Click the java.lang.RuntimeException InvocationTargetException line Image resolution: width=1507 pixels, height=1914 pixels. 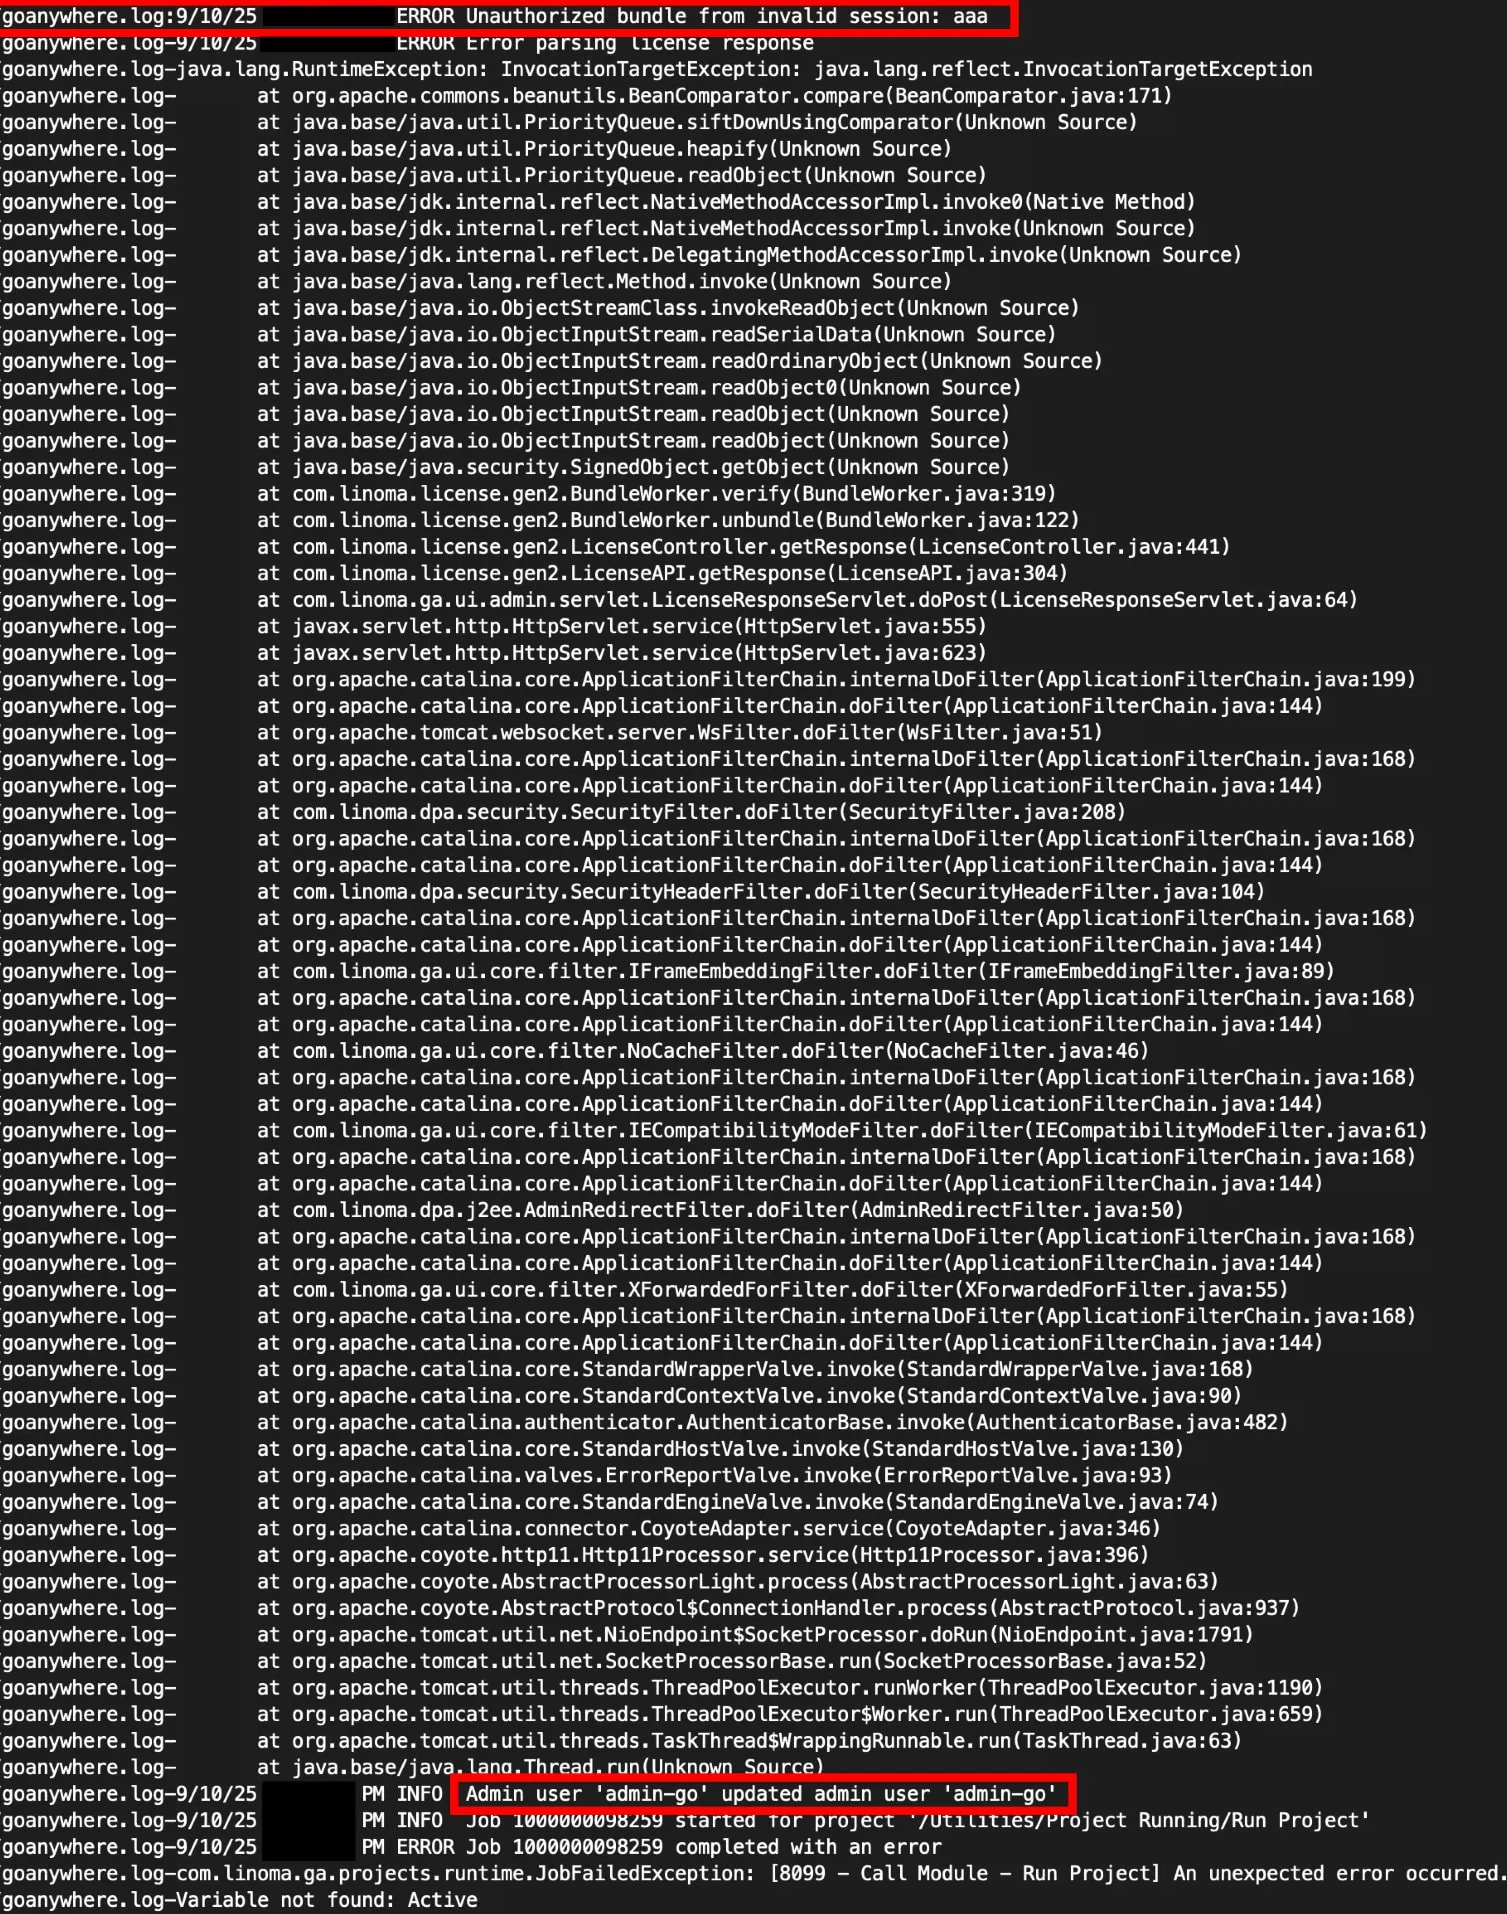coord(657,69)
